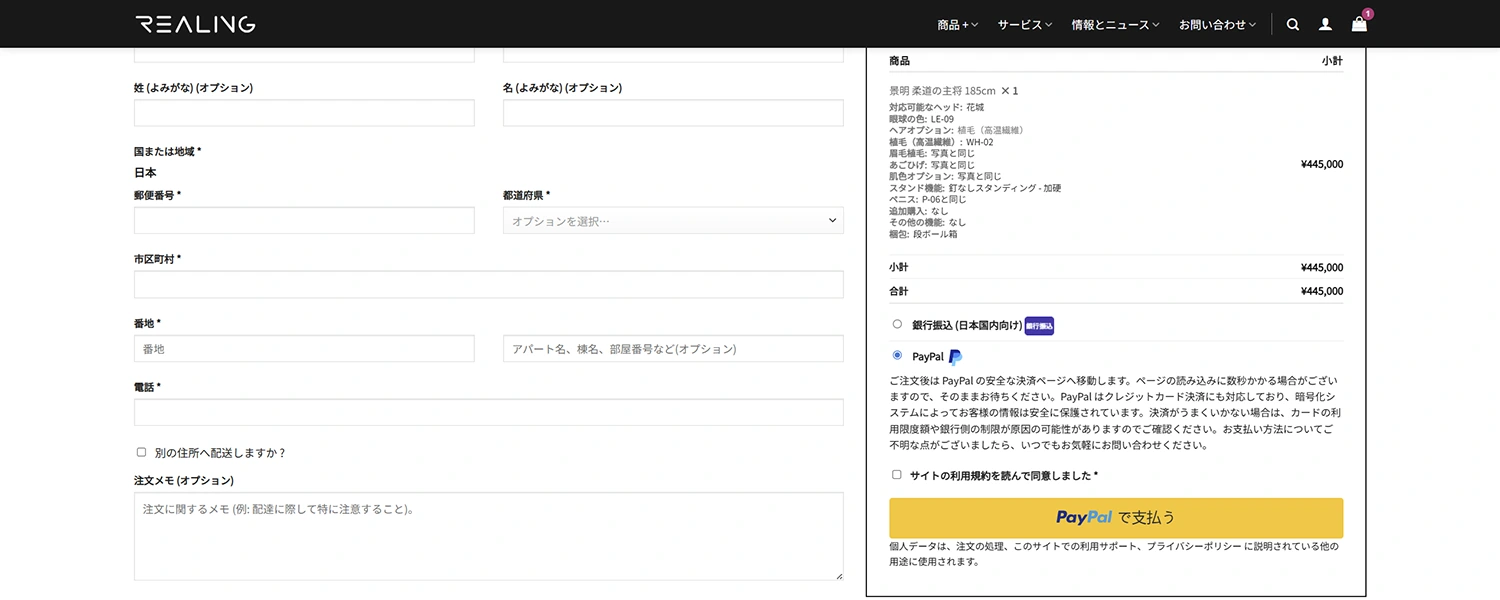Expand the サービス menu
This screenshot has height=600, width=1500.
pyautogui.click(x=1024, y=24)
